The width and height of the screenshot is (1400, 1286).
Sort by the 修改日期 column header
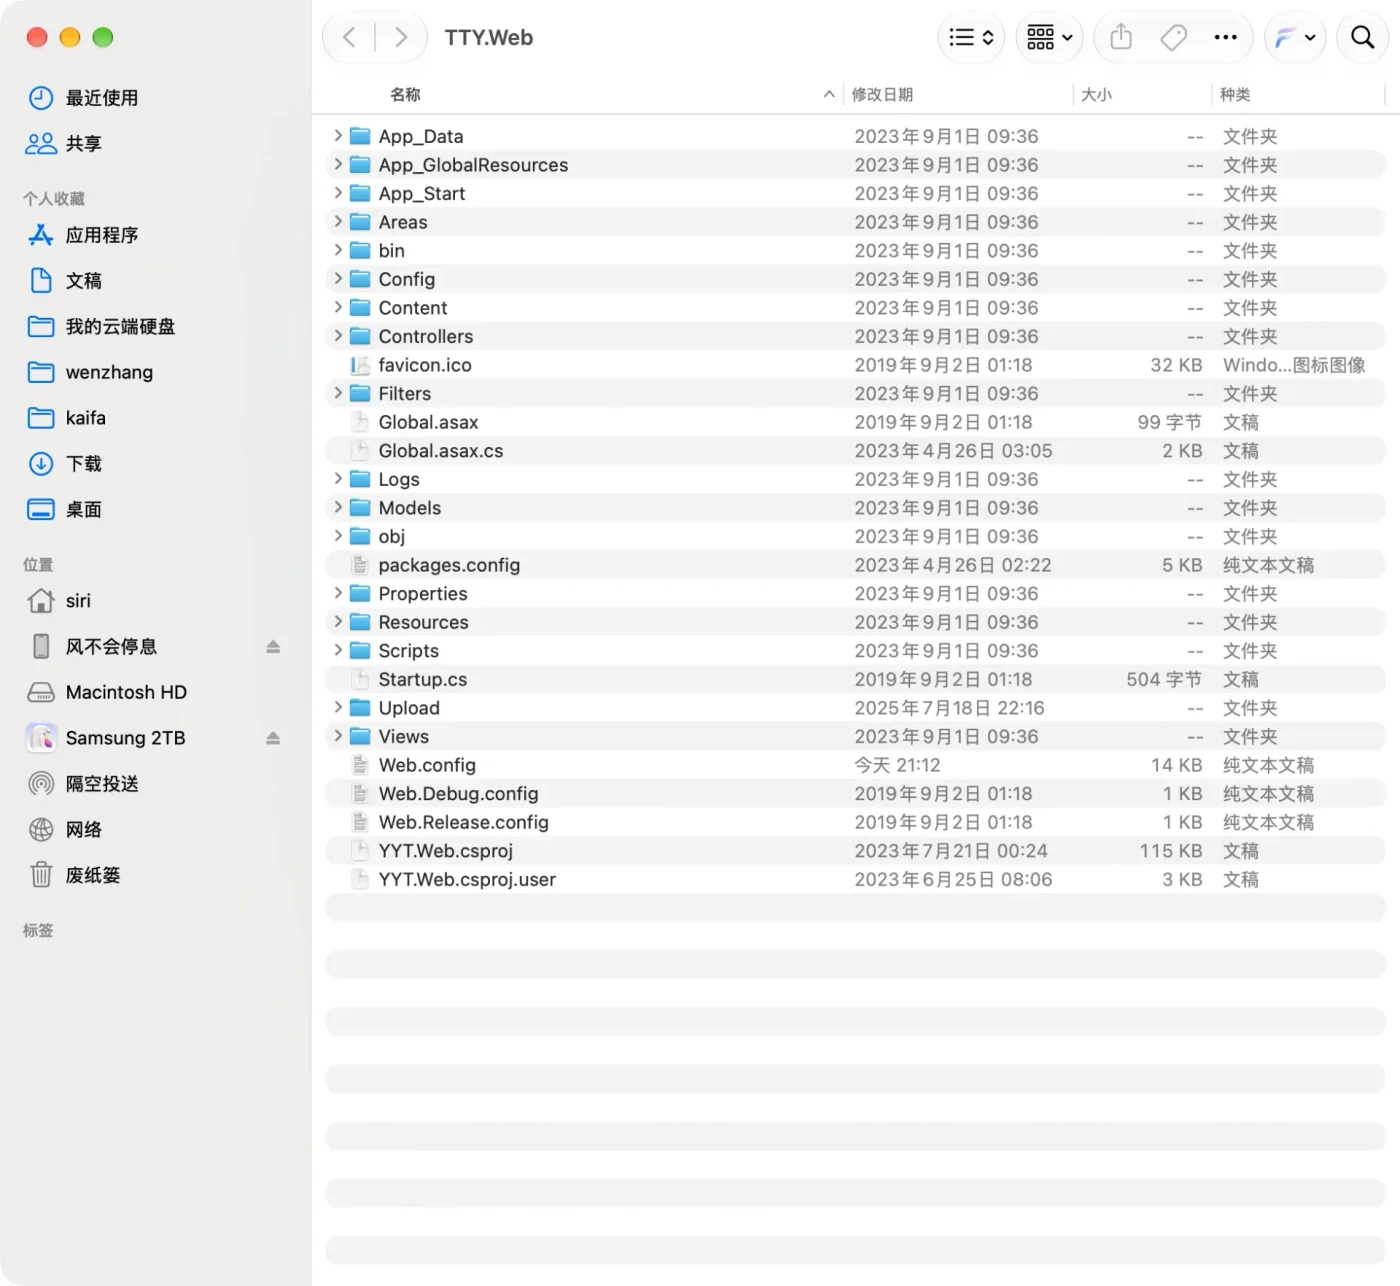point(882,95)
